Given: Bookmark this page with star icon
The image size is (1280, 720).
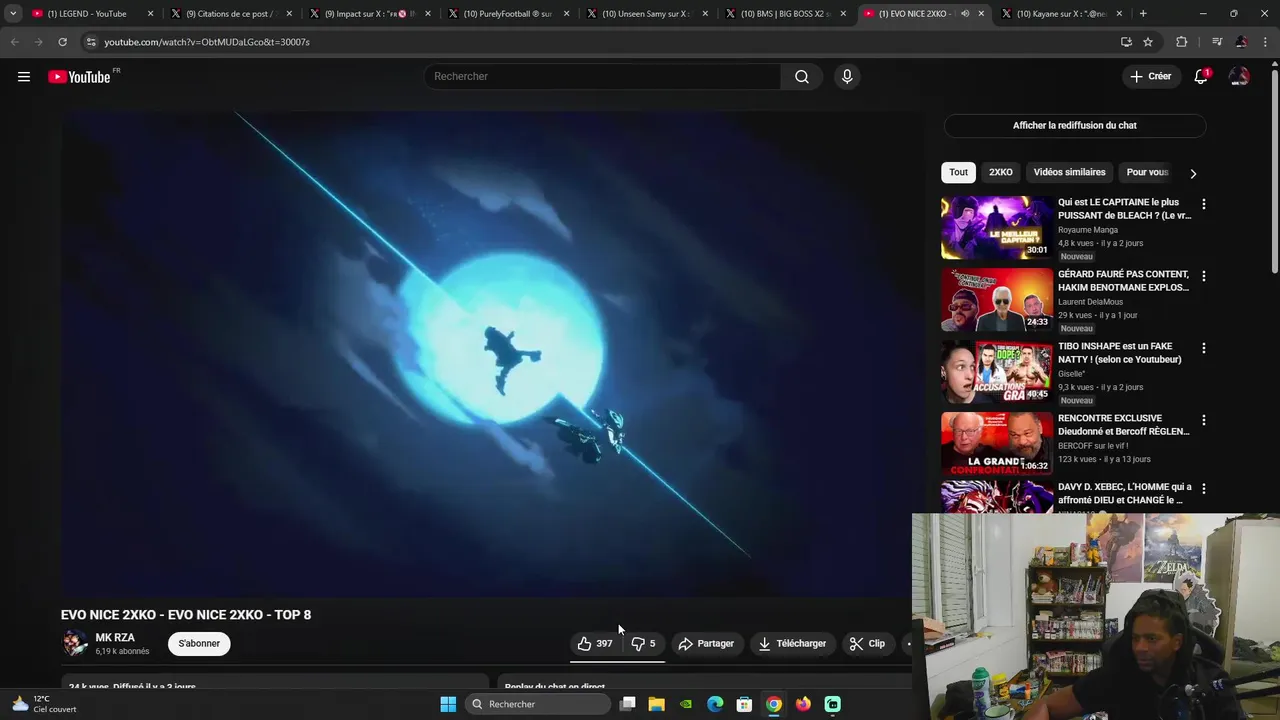Looking at the screenshot, I should (x=1148, y=42).
